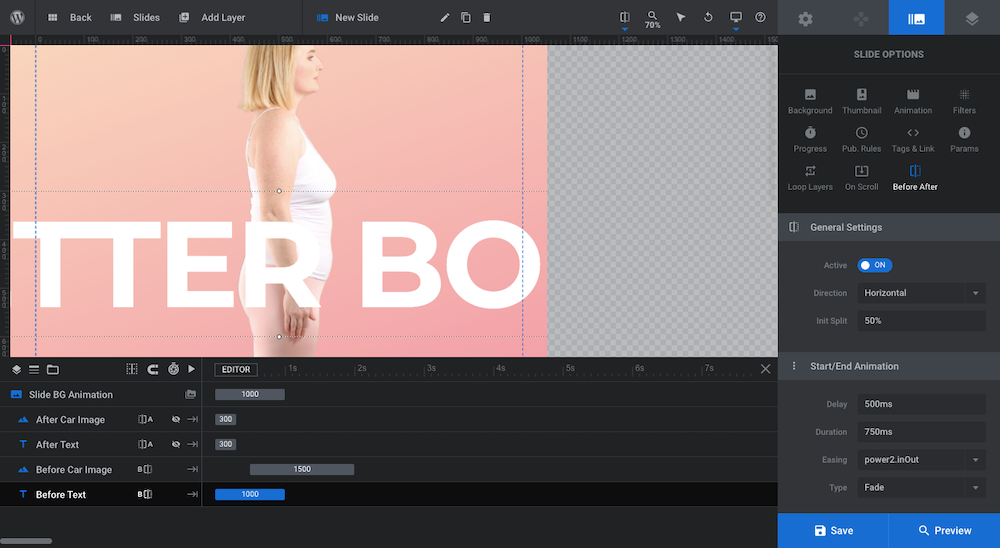Delete the current slide

[x=487, y=17]
